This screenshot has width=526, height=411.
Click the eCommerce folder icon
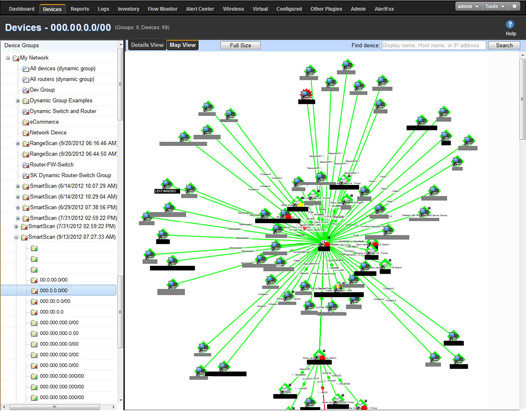[x=25, y=122]
